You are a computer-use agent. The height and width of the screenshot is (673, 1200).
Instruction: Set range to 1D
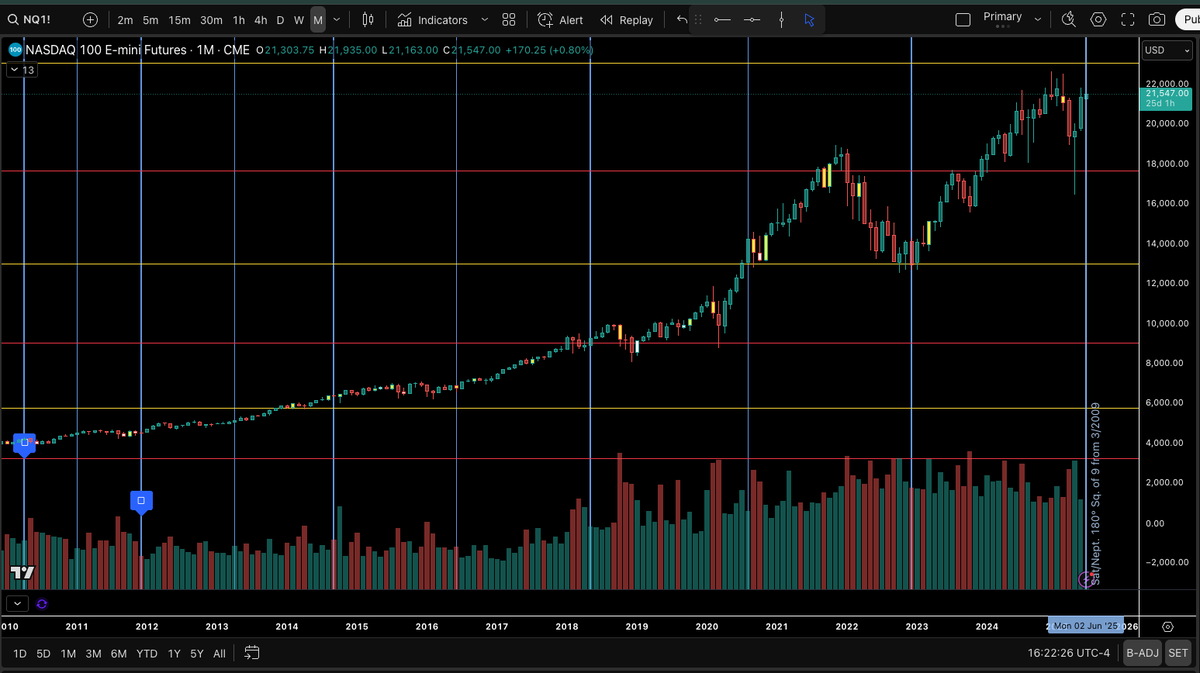point(19,653)
